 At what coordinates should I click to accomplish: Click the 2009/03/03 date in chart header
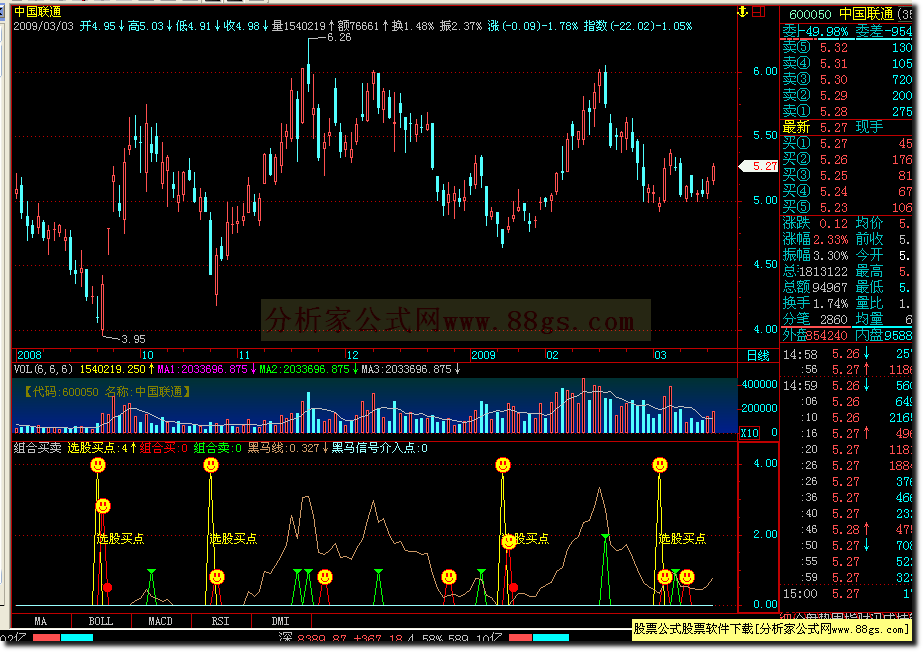(44, 27)
